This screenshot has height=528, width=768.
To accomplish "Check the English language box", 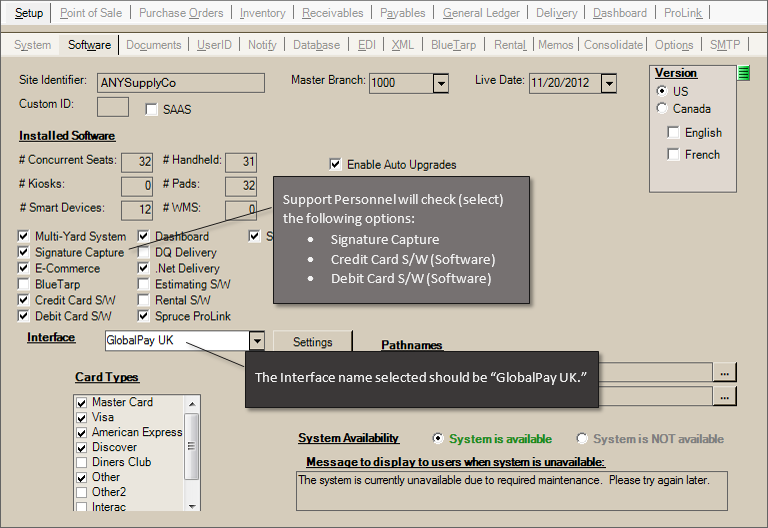I will tap(673, 132).
